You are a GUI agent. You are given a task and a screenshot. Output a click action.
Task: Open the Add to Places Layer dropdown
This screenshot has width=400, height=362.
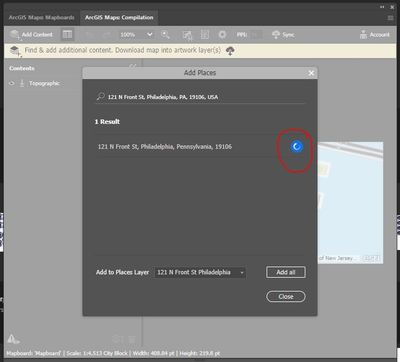(x=200, y=272)
